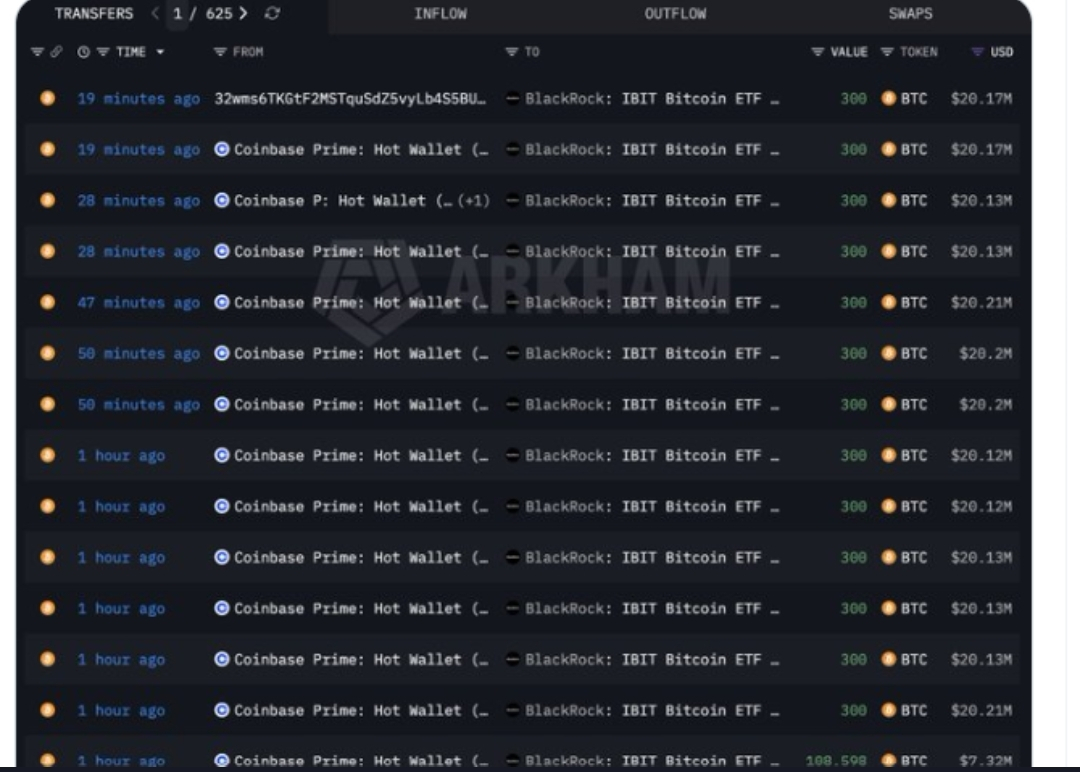Click the page number field showing 1

[x=177, y=14]
